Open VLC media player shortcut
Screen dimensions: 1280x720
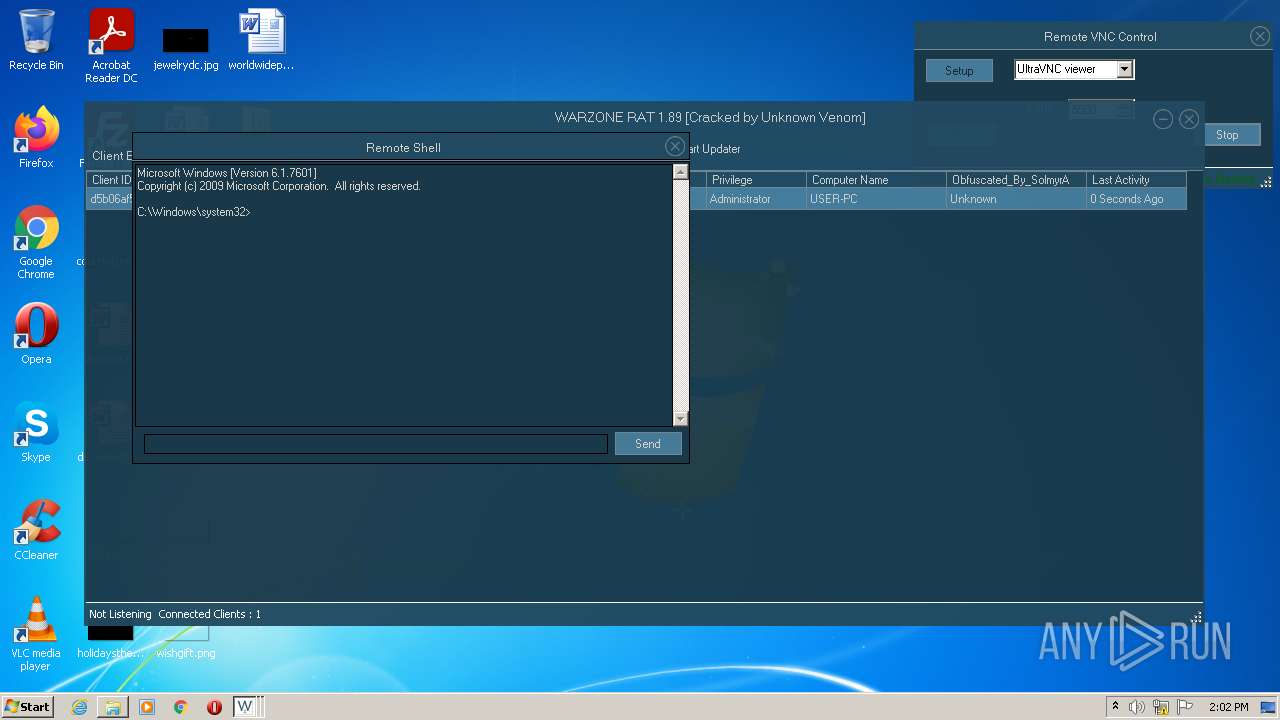point(36,634)
